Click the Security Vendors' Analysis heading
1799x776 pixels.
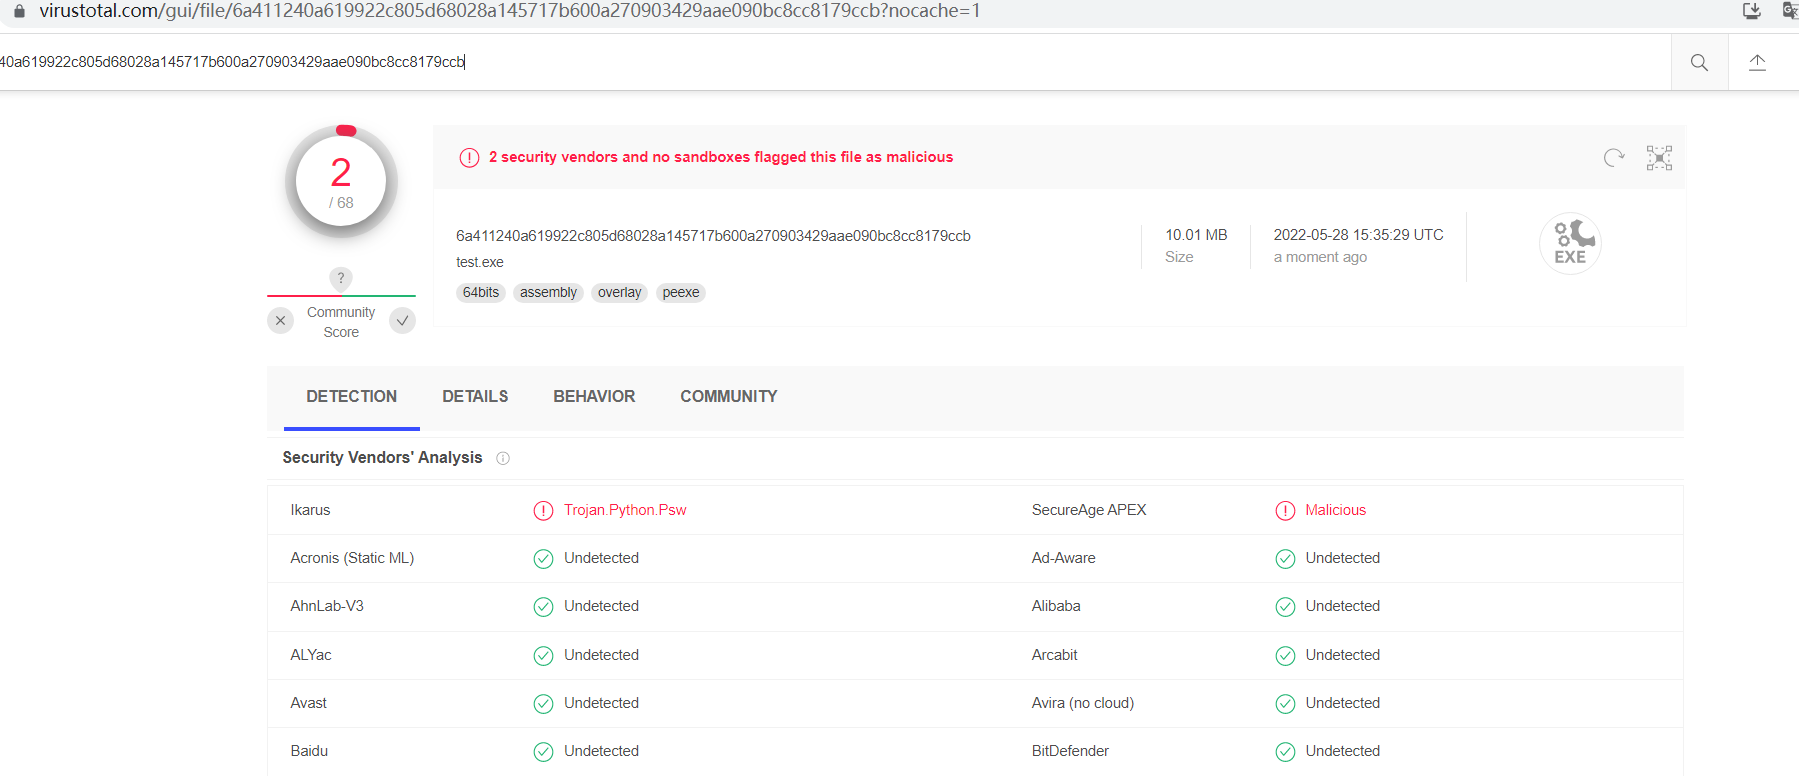(382, 458)
